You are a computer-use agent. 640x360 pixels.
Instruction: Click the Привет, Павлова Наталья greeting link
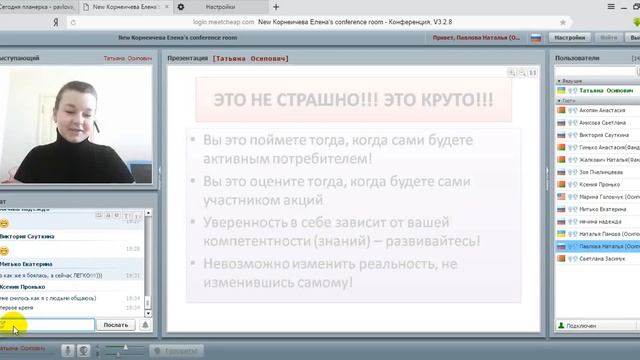pos(476,38)
